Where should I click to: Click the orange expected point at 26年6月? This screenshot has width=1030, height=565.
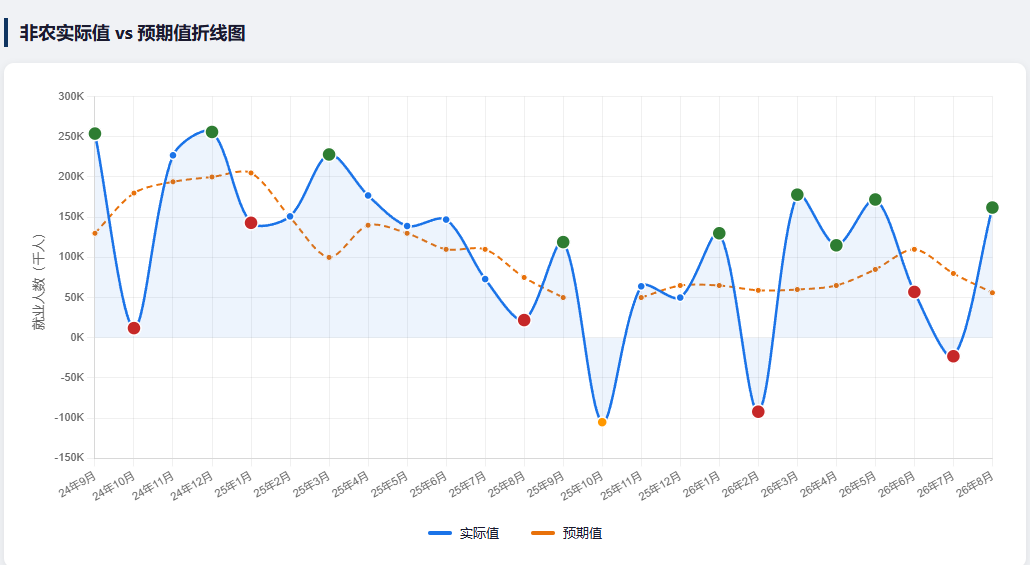(914, 249)
